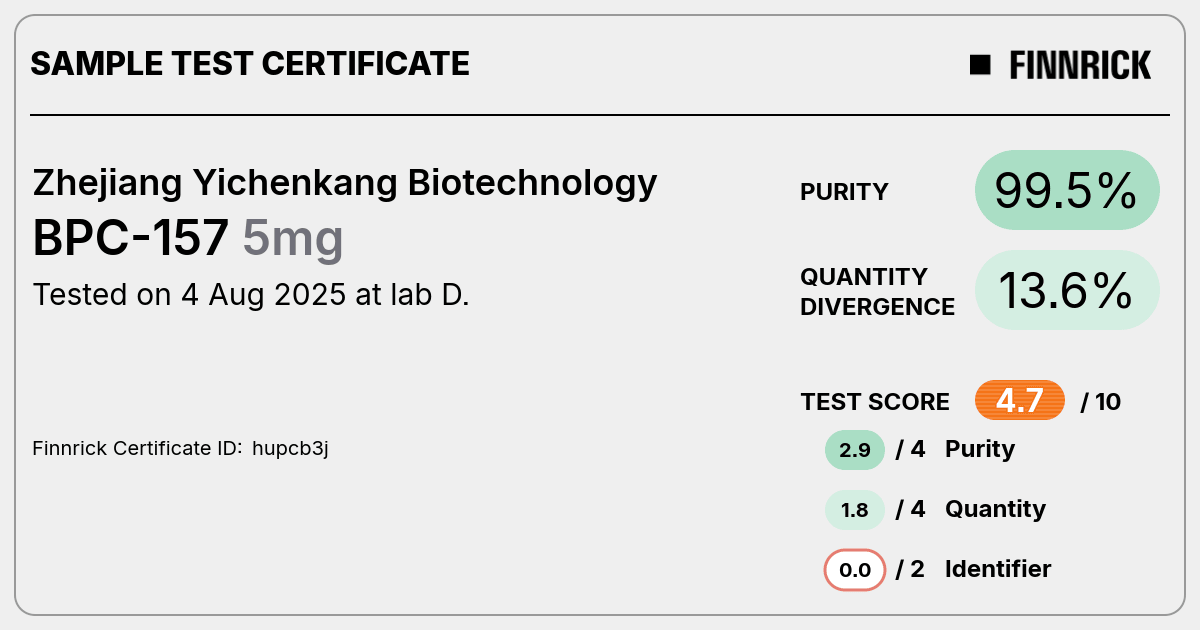1200x630 pixels.
Task: Select the 99.5% purity badge
Action: point(1067,190)
